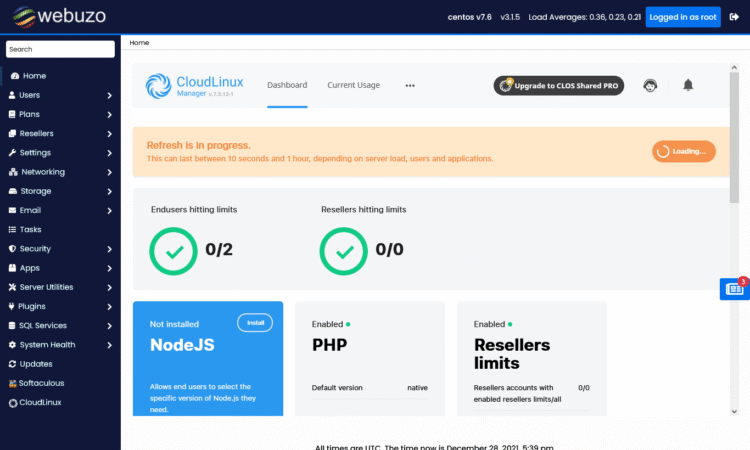Viewport: 750px width, 450px height.
Task: Click the System Health gear icon
Action: [x=12, y=345]
